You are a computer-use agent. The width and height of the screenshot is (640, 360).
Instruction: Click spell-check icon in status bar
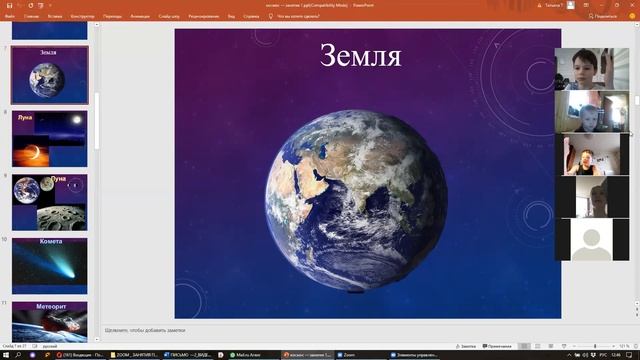pyautogui.click(x=34, y=346)
